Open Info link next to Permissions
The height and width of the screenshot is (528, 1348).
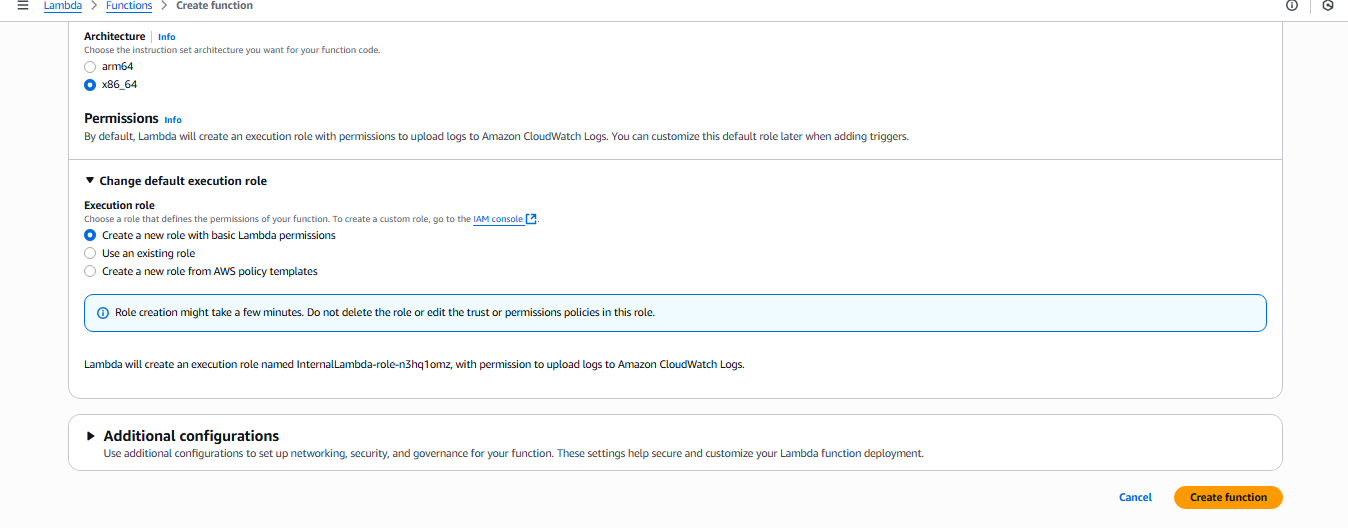point(173,120)
